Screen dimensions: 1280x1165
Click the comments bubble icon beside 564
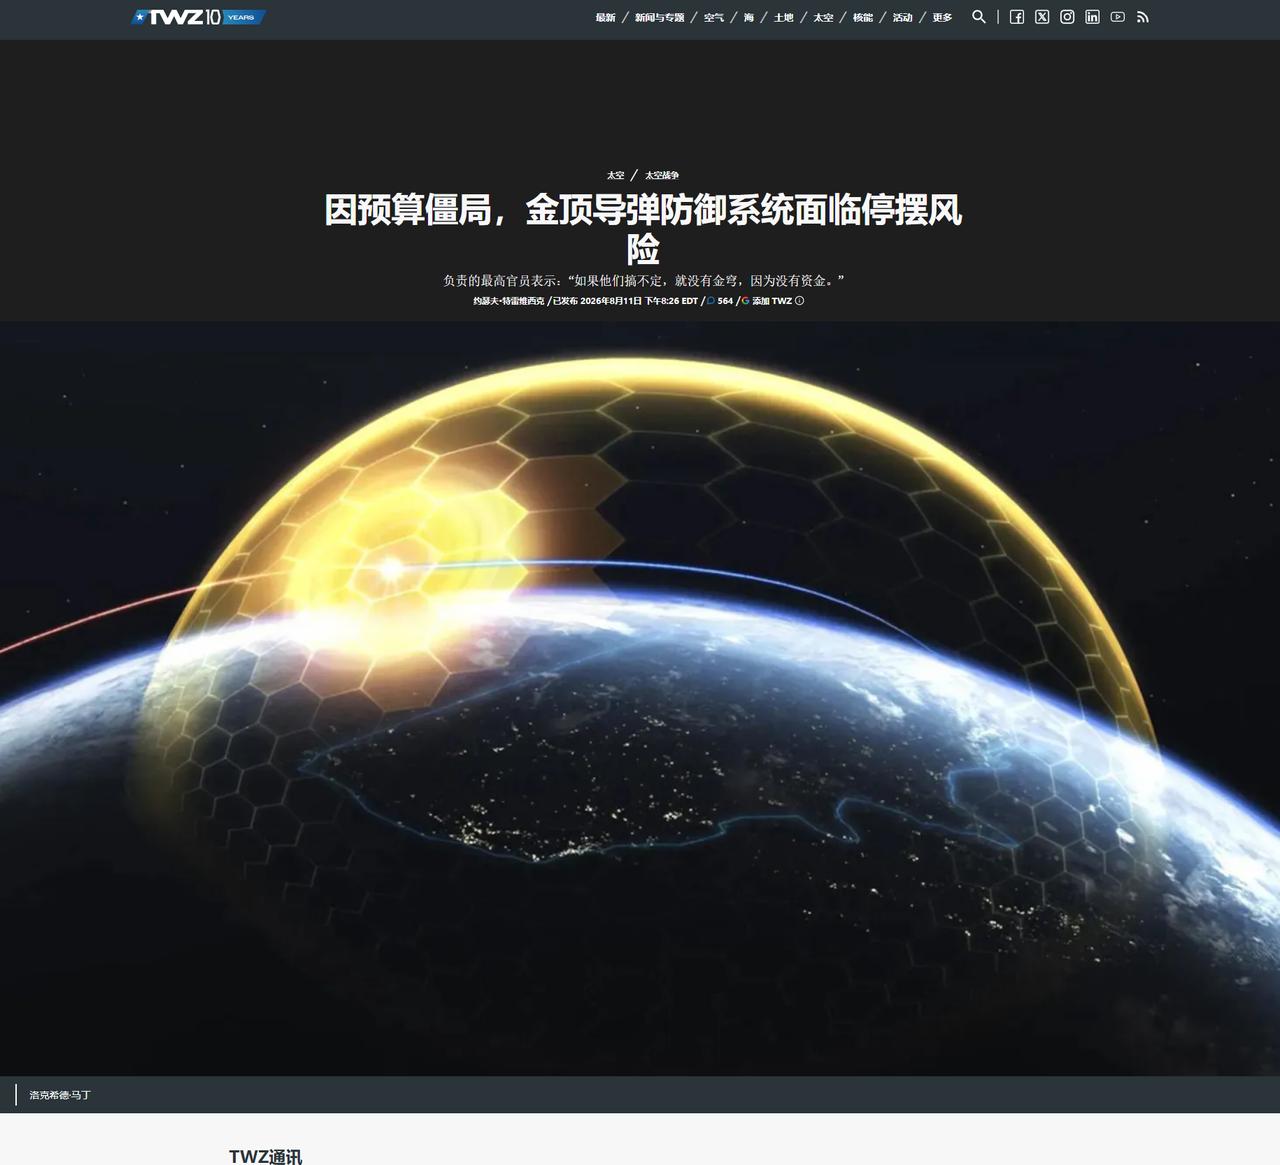(711, 301)
